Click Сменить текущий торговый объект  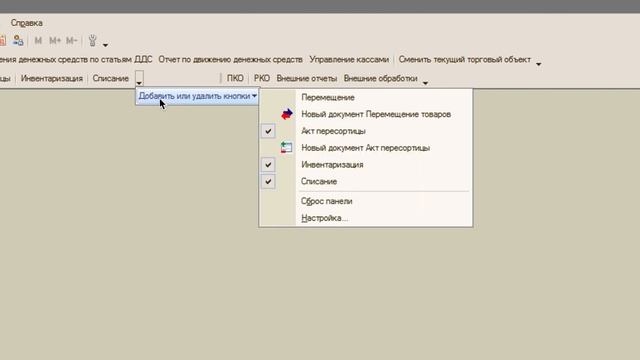pos(464,60)
